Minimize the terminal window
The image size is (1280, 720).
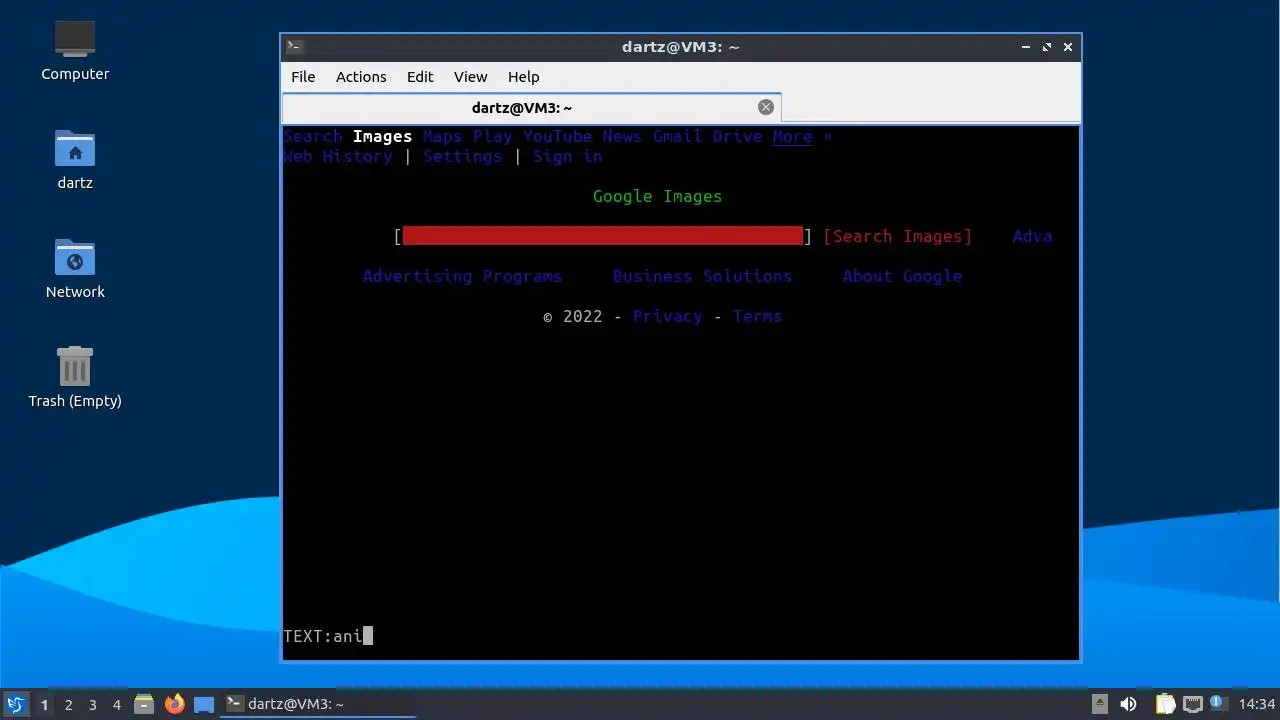pos(1026,47)
